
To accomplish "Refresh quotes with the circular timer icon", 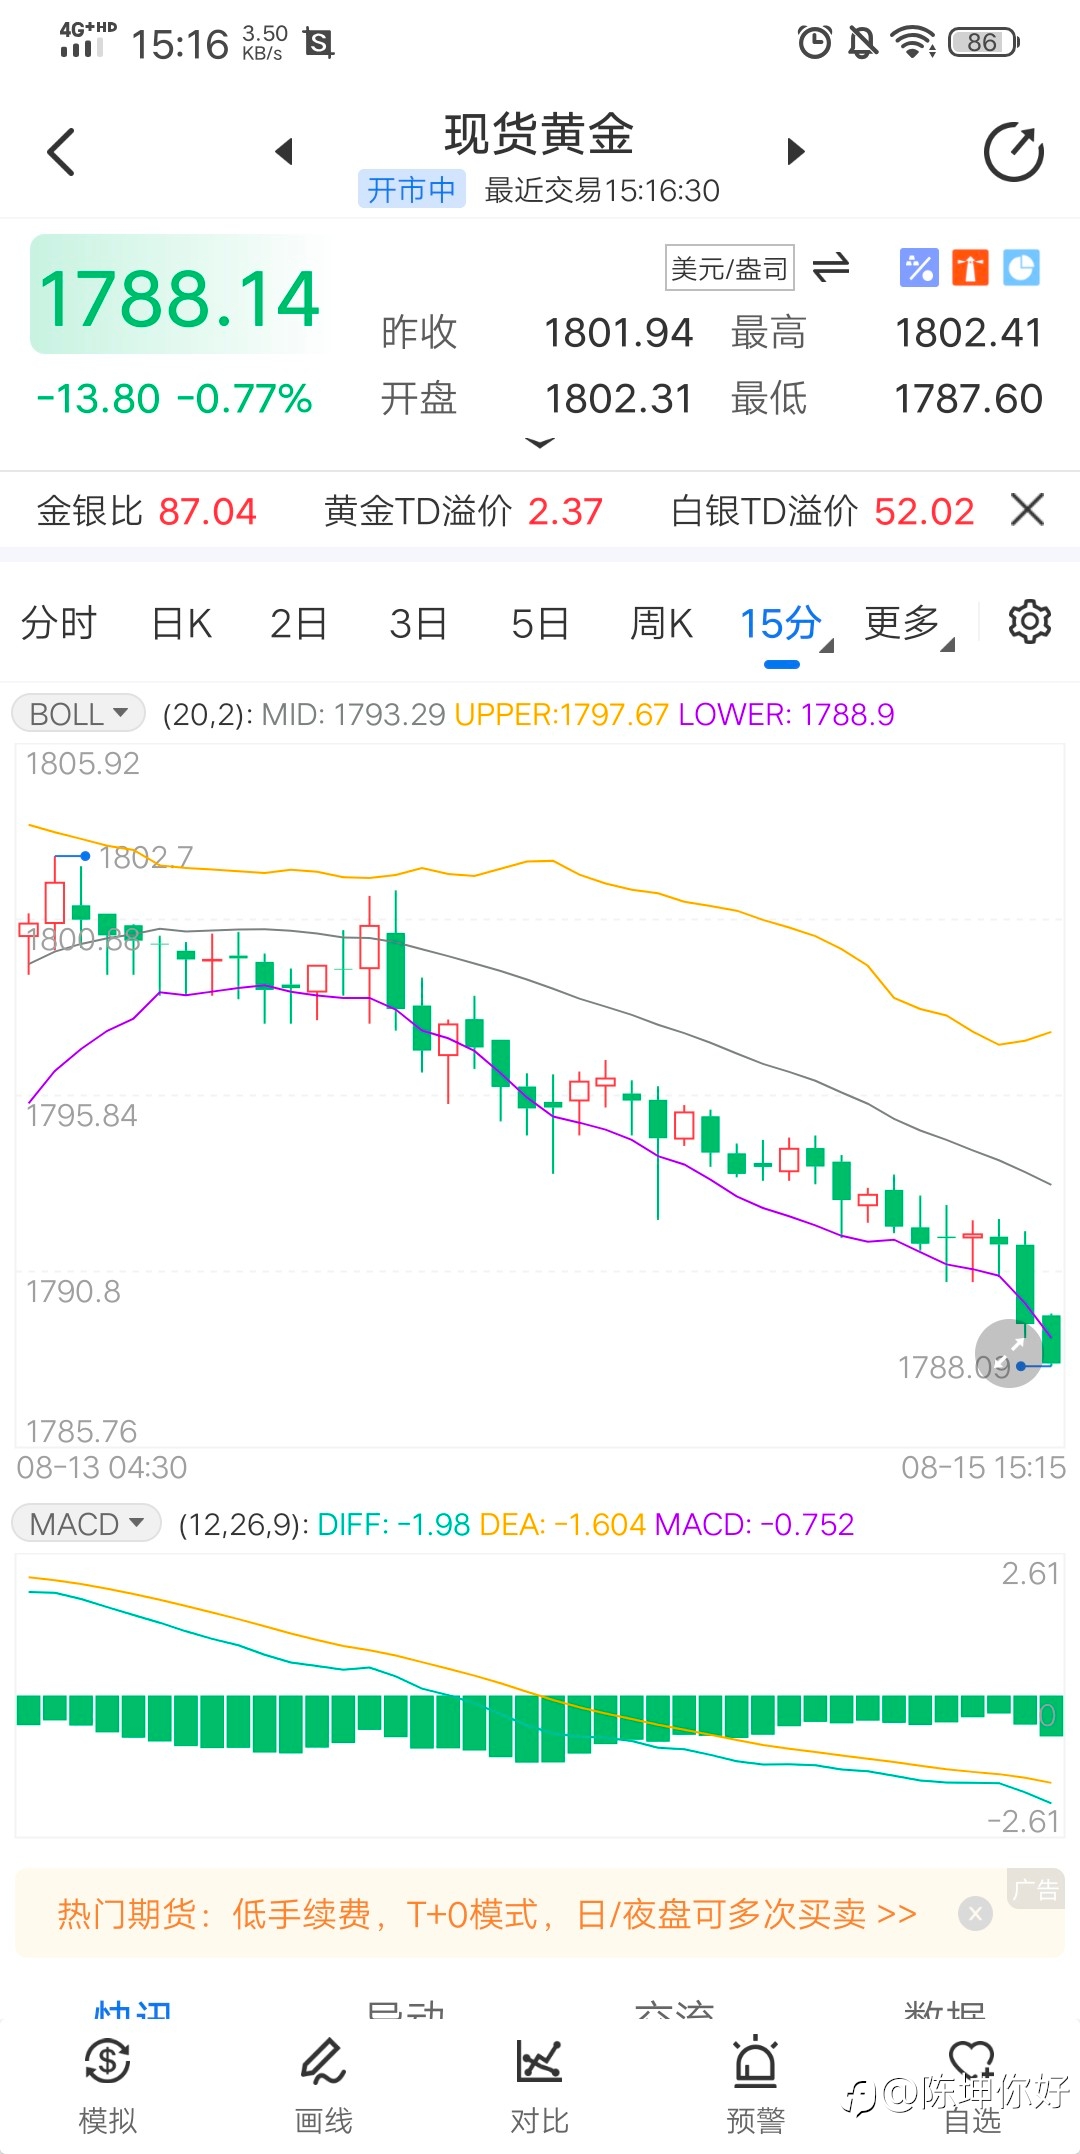I will point(1014,152).
